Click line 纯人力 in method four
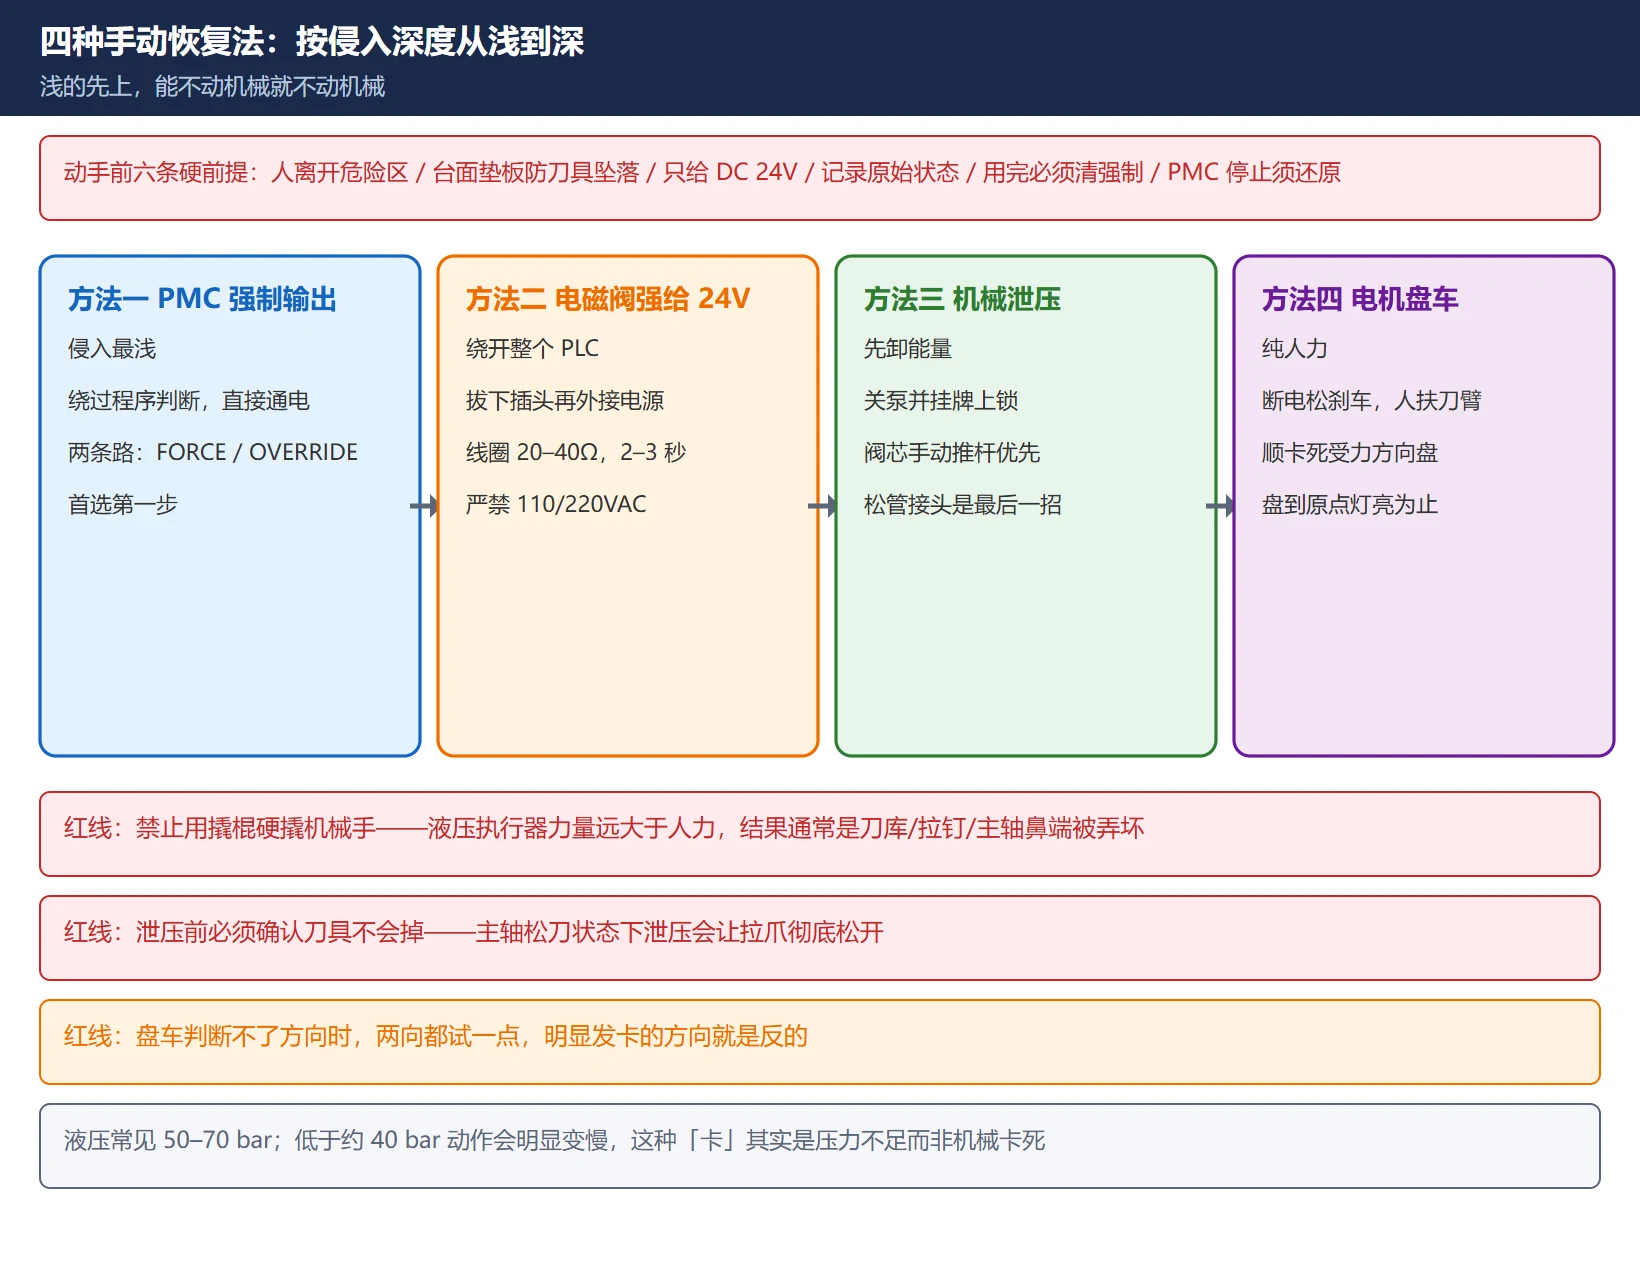Image resolution: width=1640 pixels, height=1280 pixels. click(x=1295, y=349)
